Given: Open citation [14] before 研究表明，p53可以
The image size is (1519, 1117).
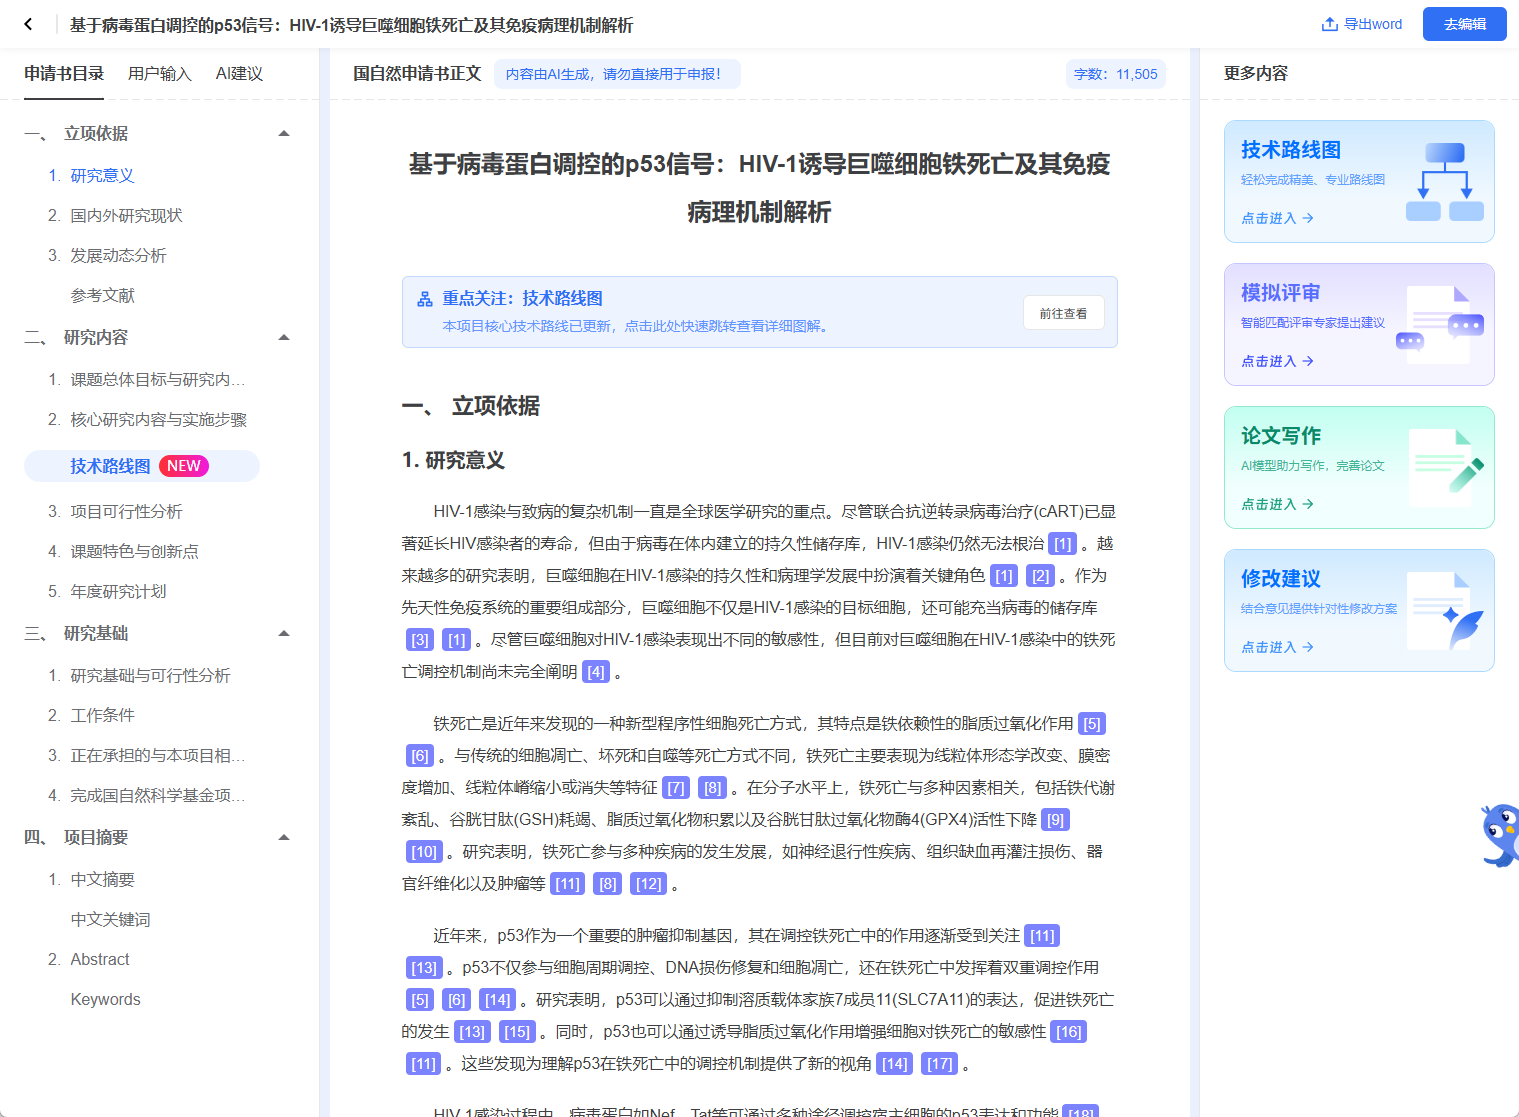Looking at the screenshot, I should pyautogui.click(x=498, y=1000).
